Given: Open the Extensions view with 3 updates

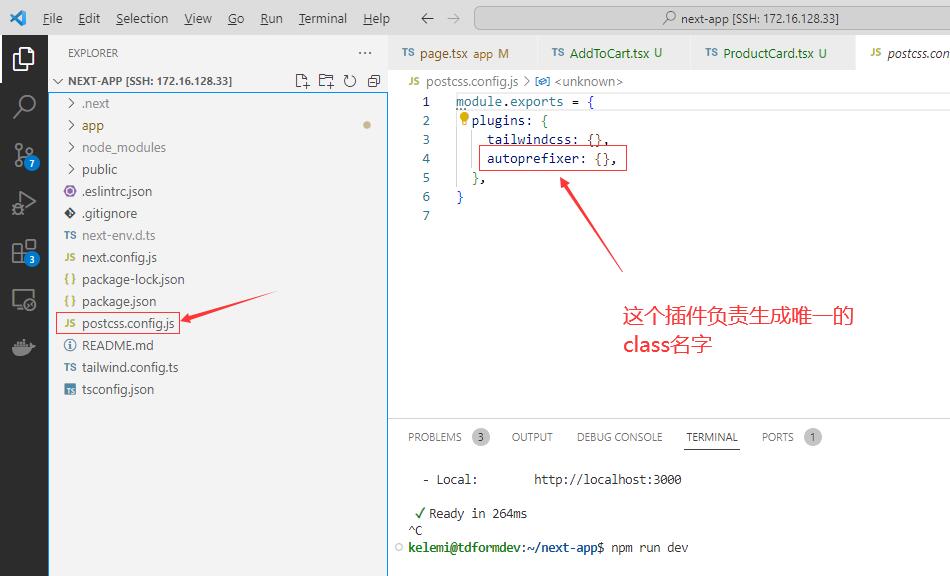Looking at the screenshot, I should pyautogui.click(x=24, y=251).
